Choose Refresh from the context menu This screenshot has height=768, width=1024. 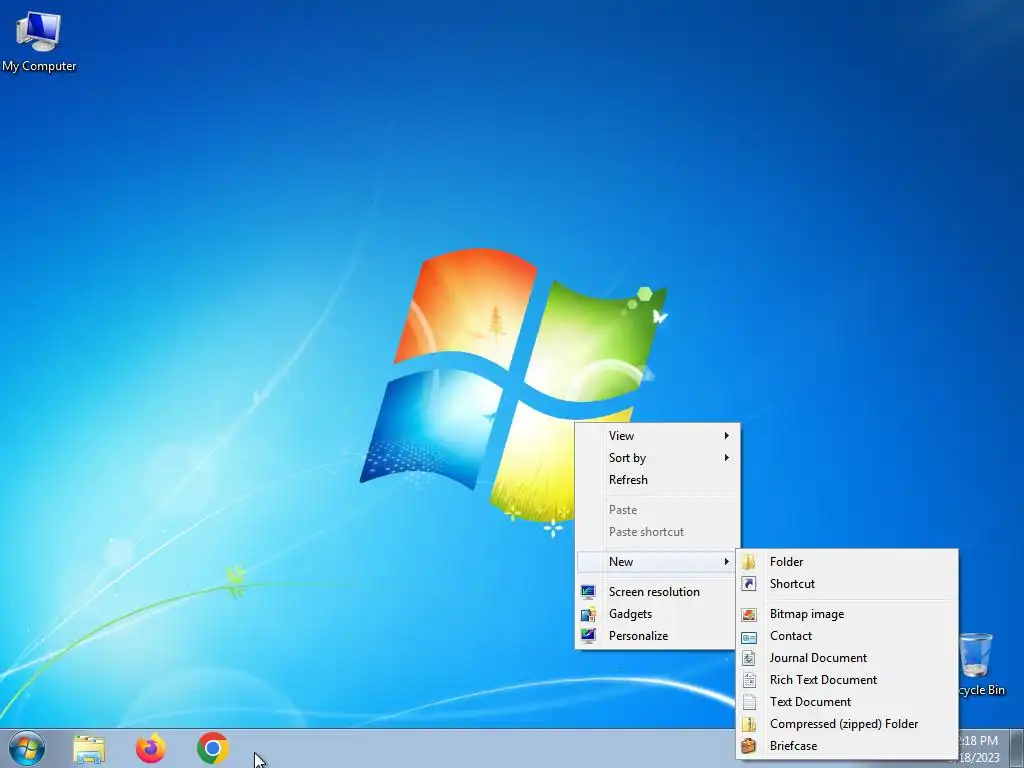tap(657, 479)
